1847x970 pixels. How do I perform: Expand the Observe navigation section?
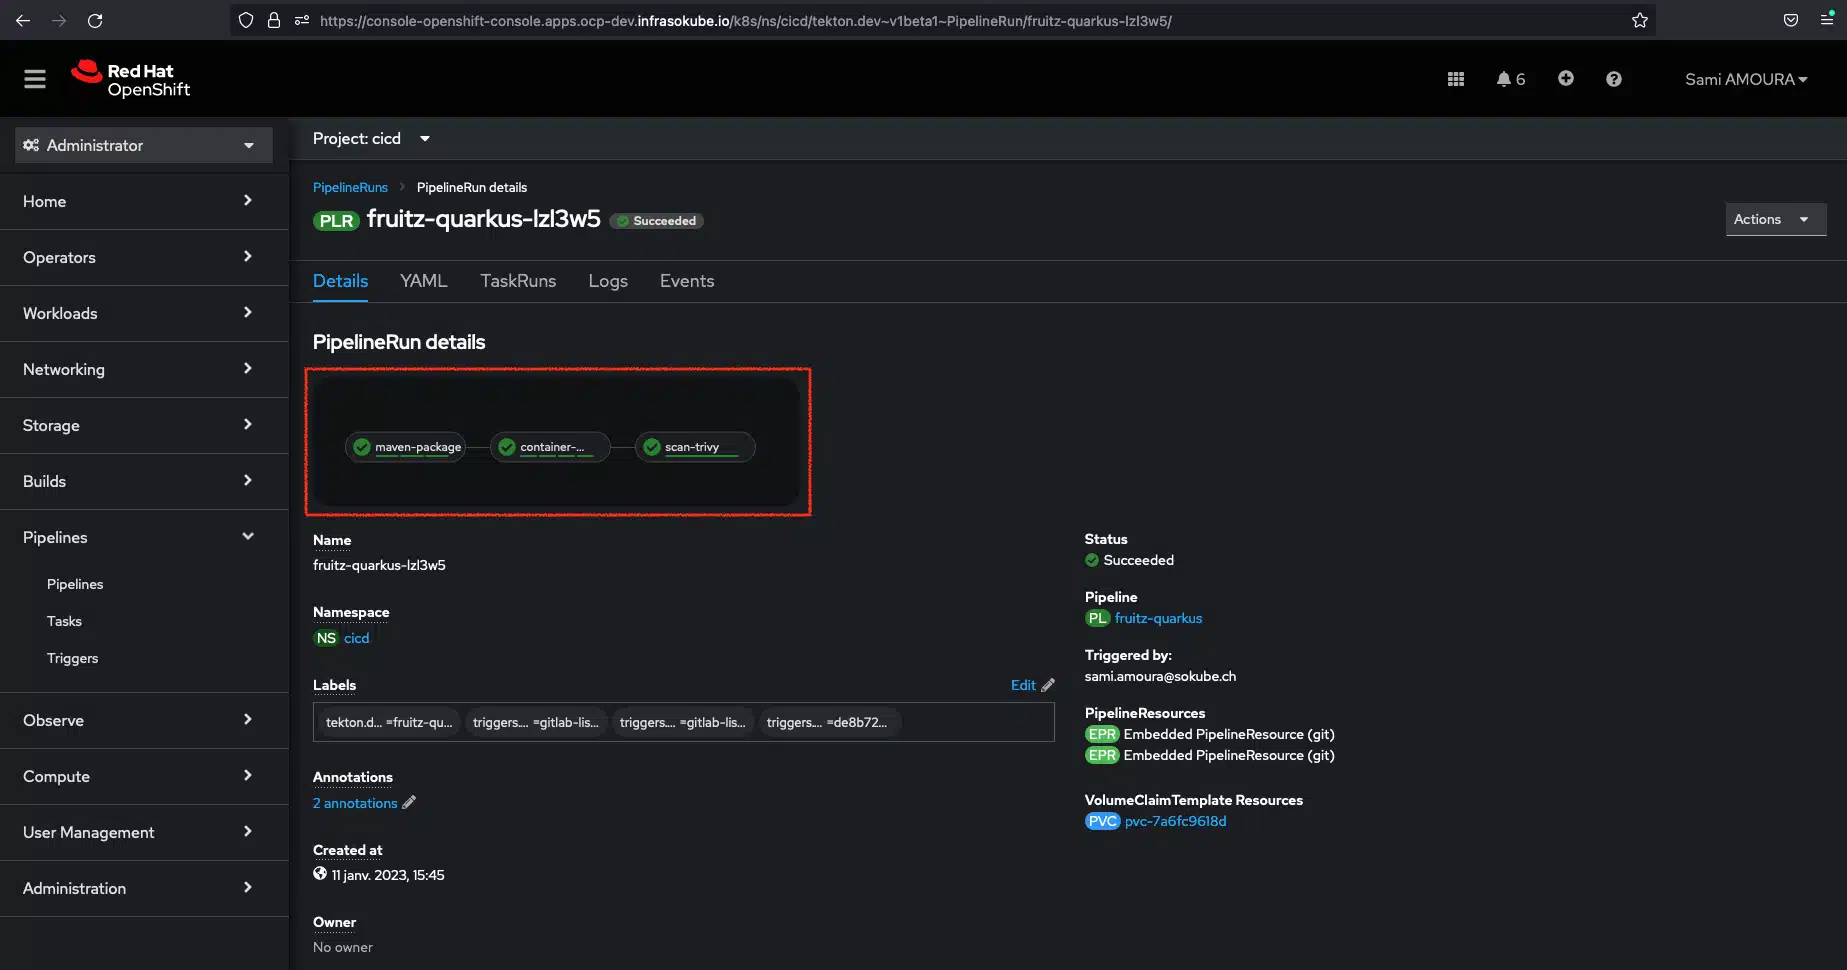click(x=144, y=720)
